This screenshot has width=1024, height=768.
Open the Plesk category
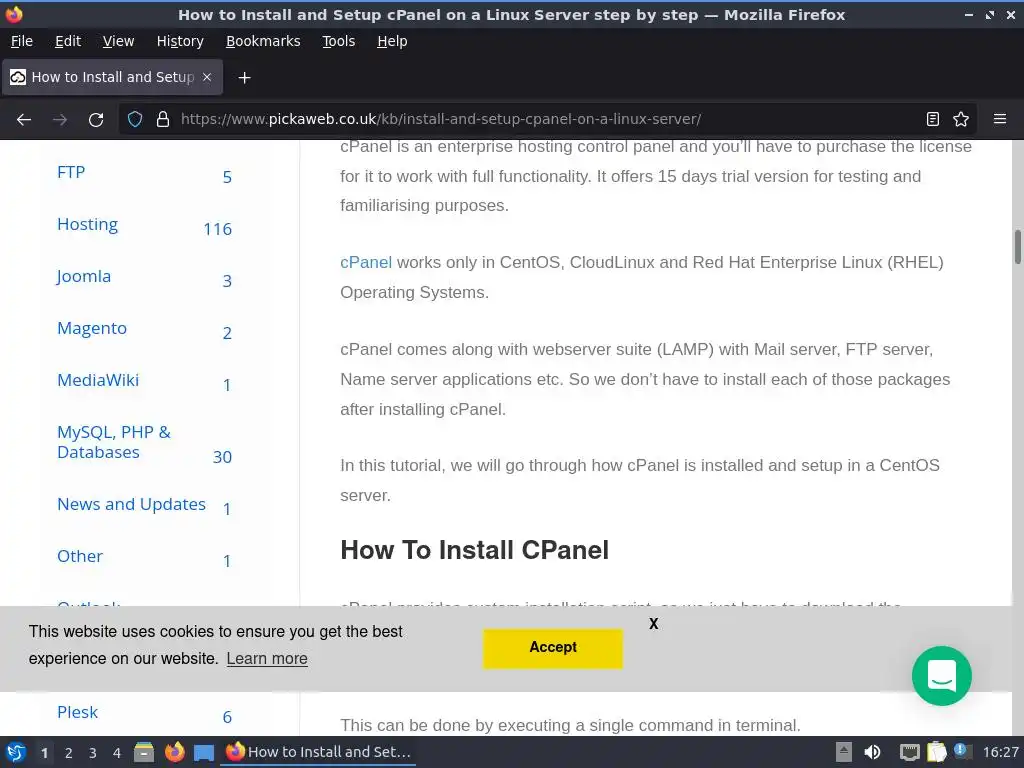click(x=77, y=712)
